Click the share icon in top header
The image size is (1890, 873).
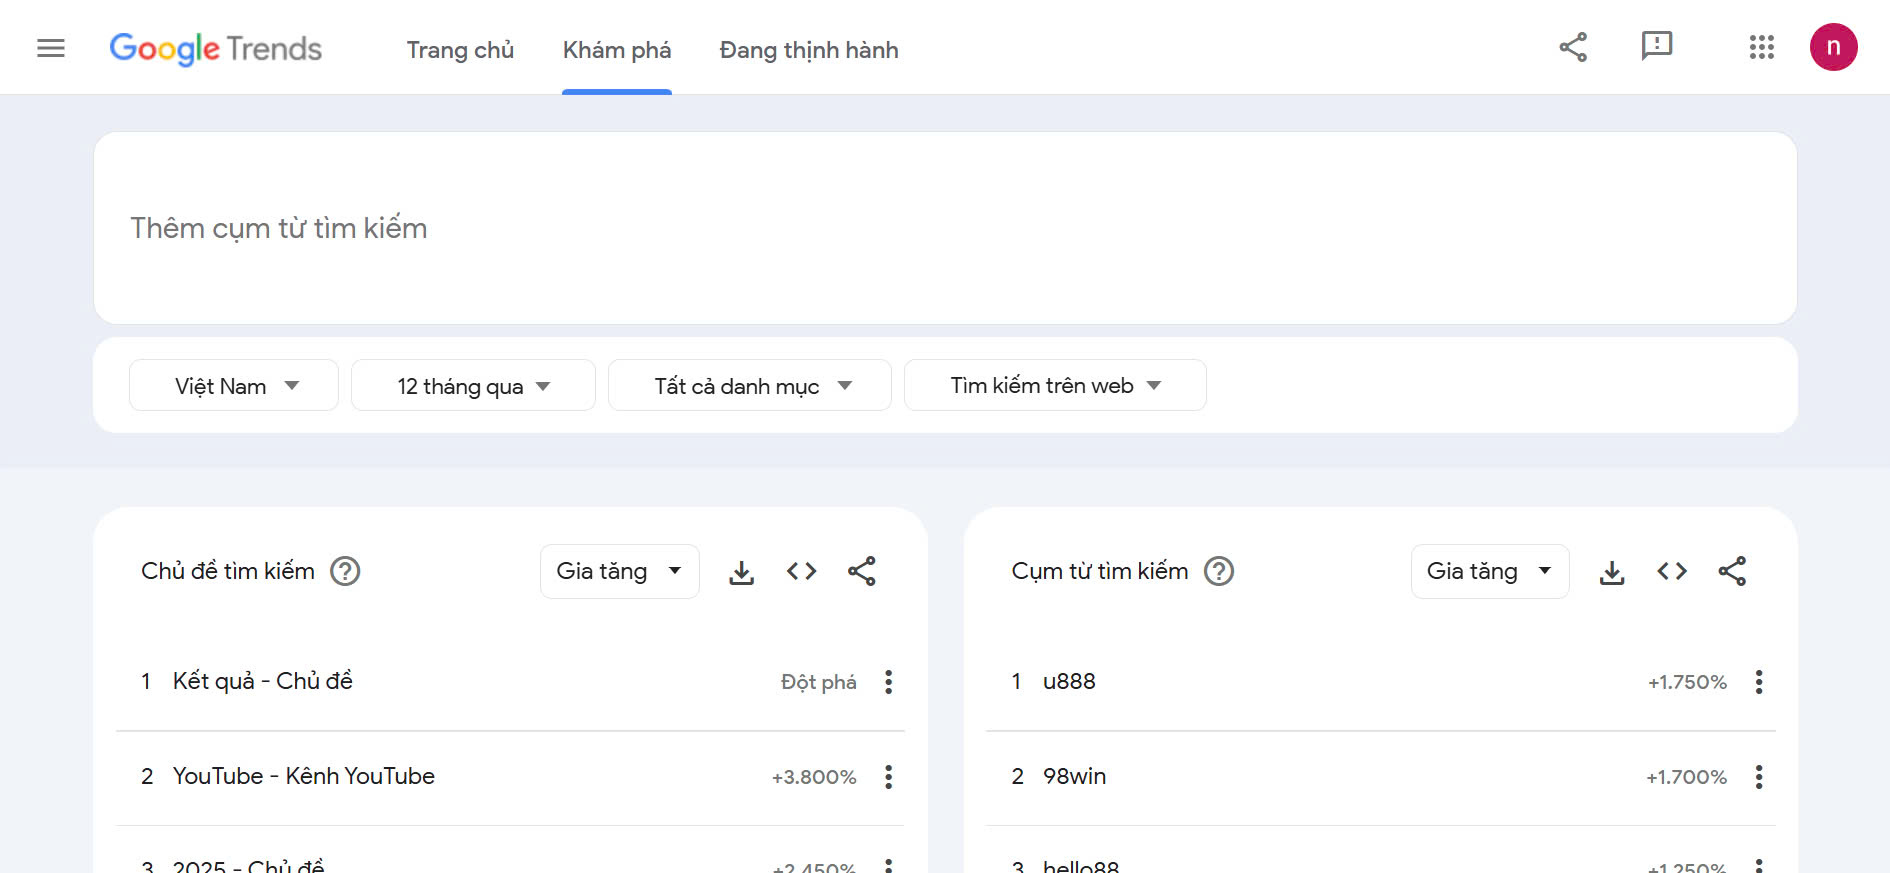point(1573,47)
